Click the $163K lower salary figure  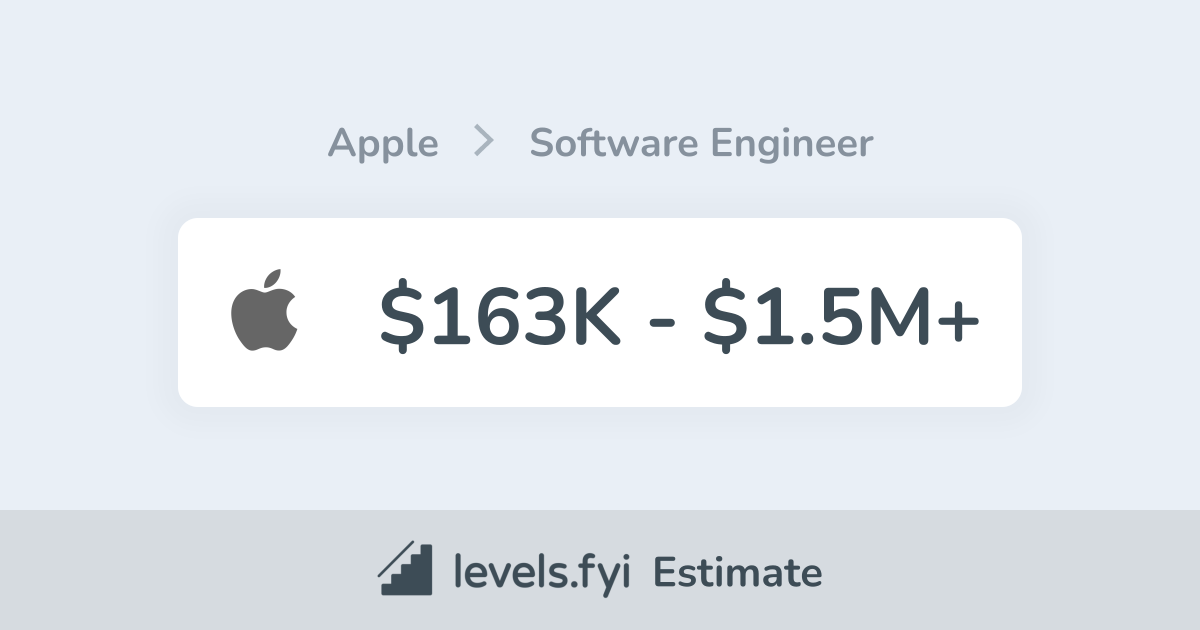[499, 312]
